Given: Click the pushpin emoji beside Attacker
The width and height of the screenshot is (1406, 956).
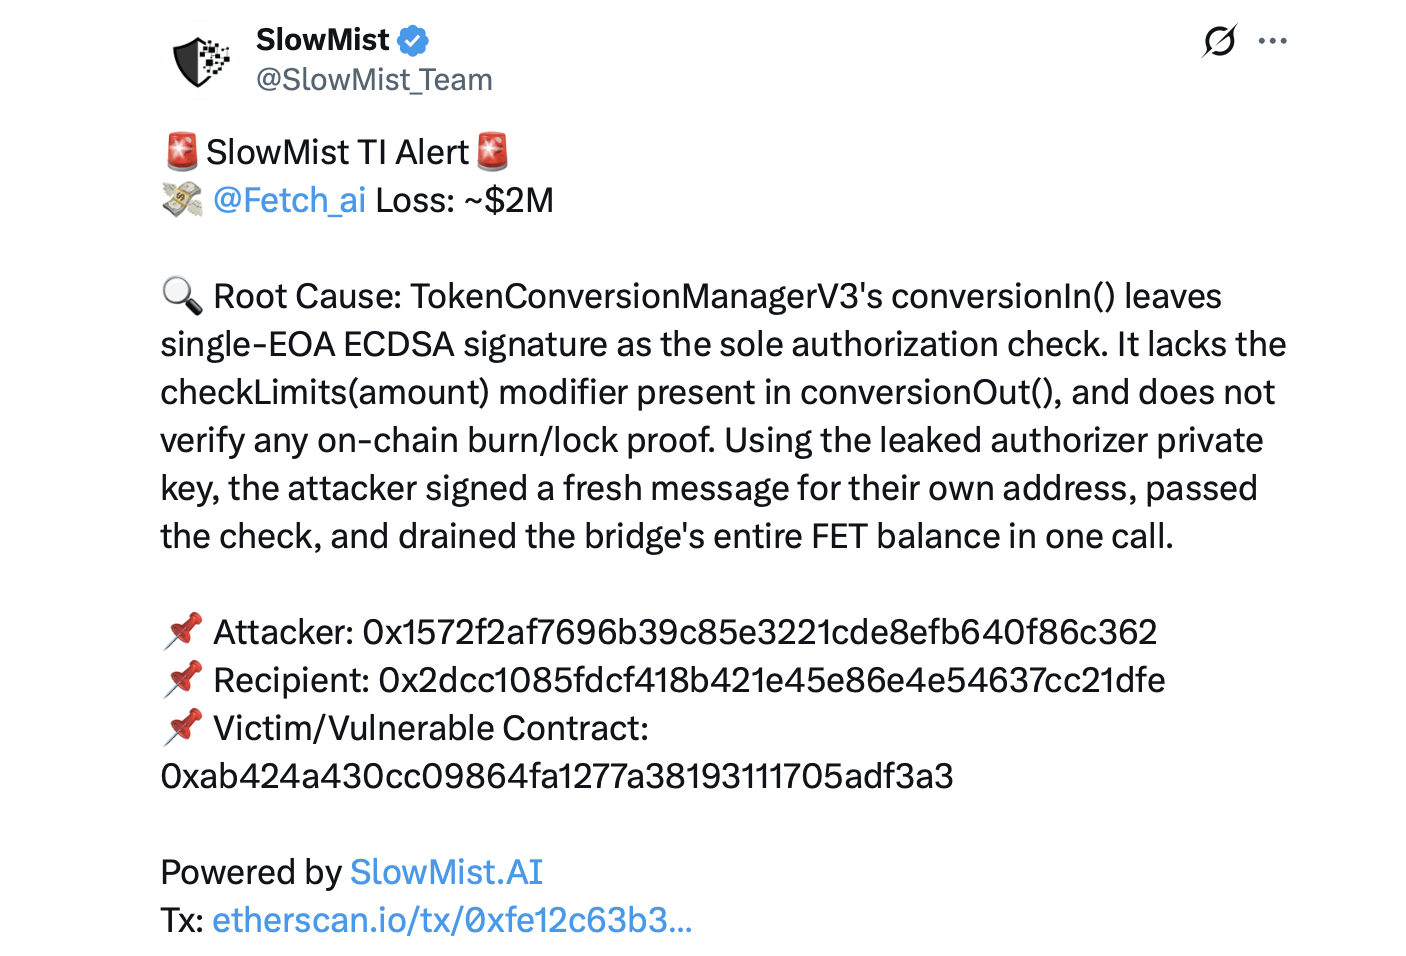Looking at the screenshot, I should pos(182,632).
